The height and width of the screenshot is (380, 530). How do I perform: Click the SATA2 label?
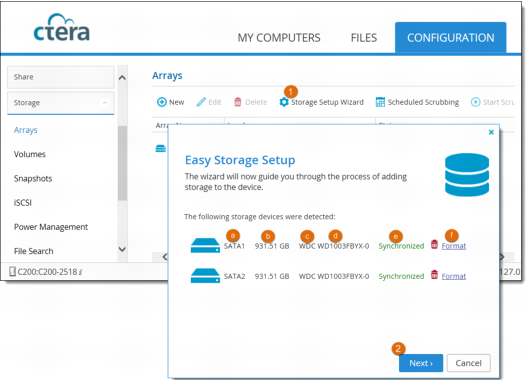click(234, 276)
